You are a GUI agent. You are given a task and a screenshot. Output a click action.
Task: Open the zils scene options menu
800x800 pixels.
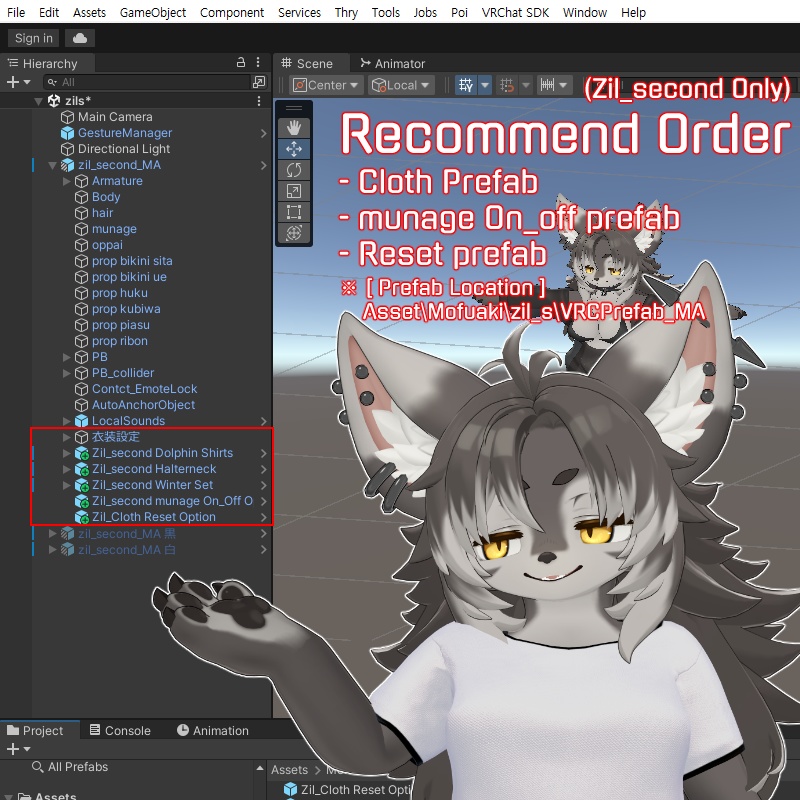259,101
